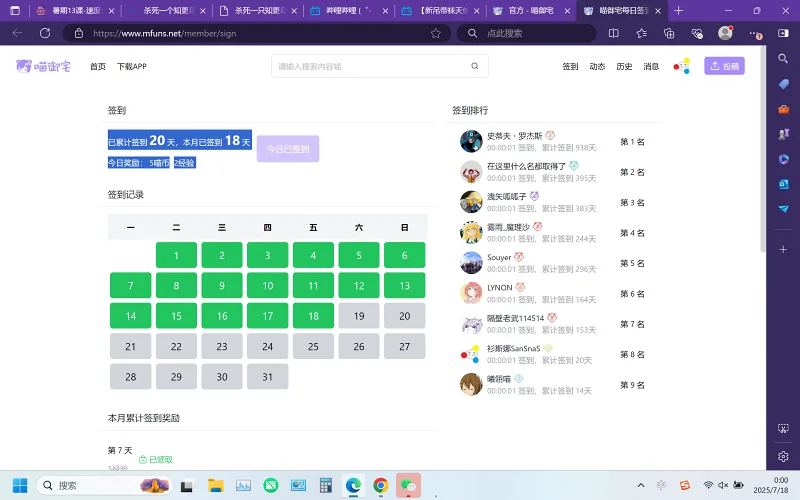Add sidebar app with plus icon
The height and width of the screenshot is (500, 800).
(x=783, y=249)
